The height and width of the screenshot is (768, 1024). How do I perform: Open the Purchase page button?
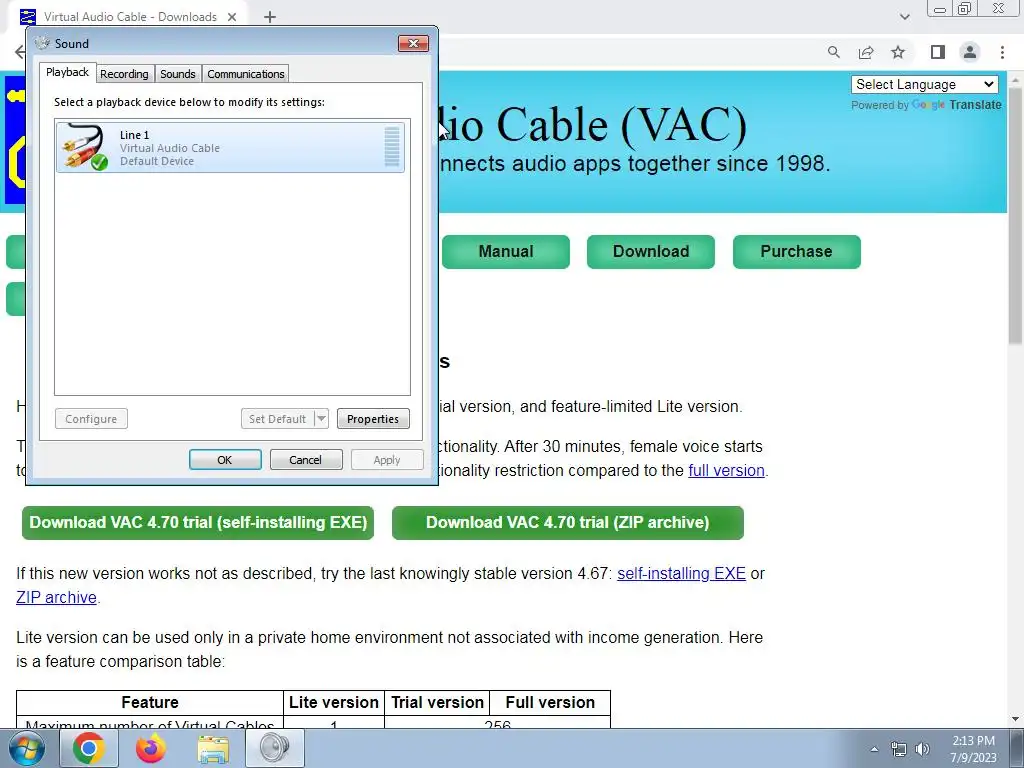coord(796,251)
